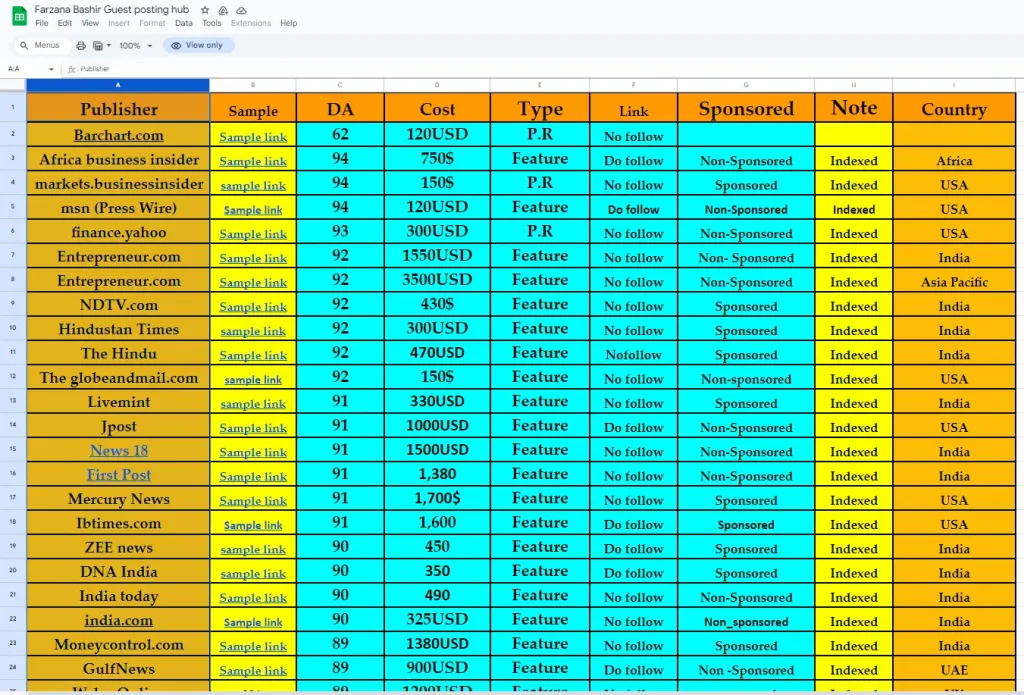Screen dimensions: 1024x695
Task: Select the finance.yahoo cell
Action: (118, 232)
